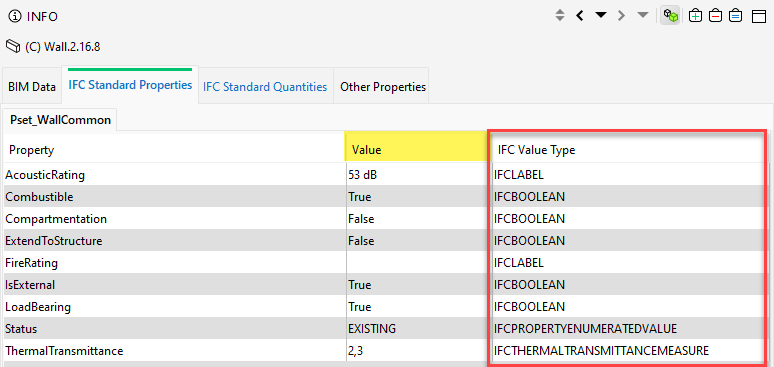This screenshot has height=367, width=774.
Task: Click the INFO panel info icon
Action: coord(15,17)
